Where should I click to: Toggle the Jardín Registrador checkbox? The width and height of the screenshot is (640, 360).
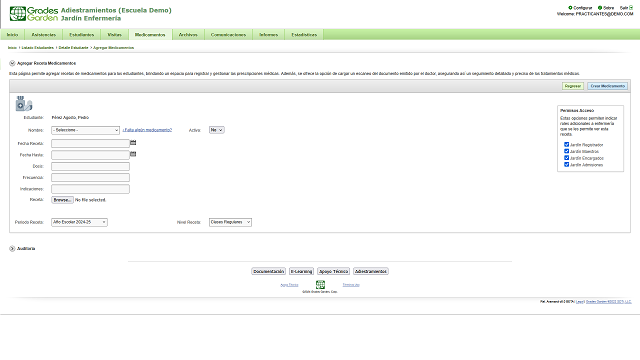(567, 144)
